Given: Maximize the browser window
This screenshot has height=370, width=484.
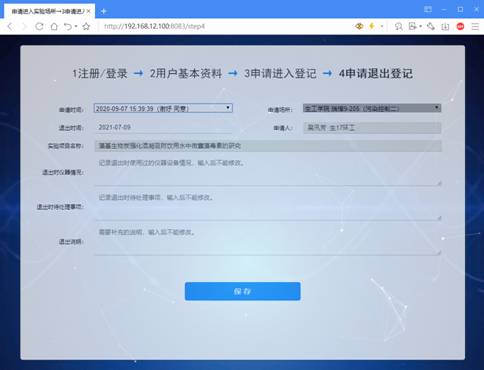Looking at the screenshot, I should click(x=460, y=10).
